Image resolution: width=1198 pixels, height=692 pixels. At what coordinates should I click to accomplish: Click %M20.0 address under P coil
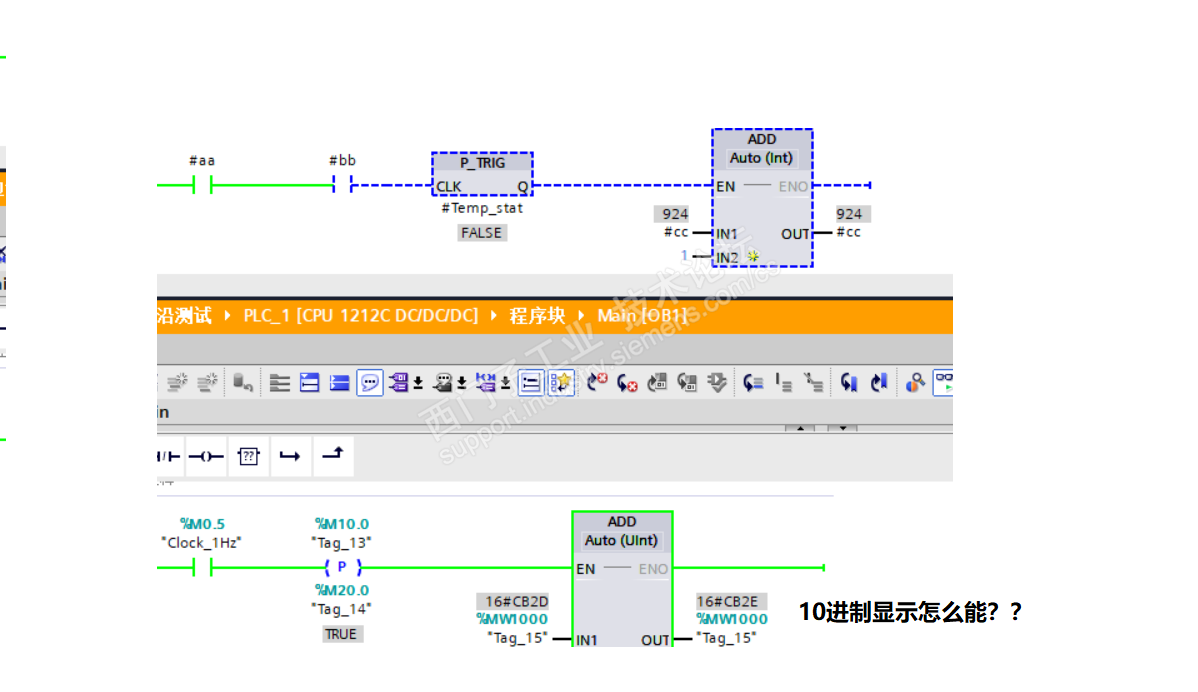pos(342,590)
